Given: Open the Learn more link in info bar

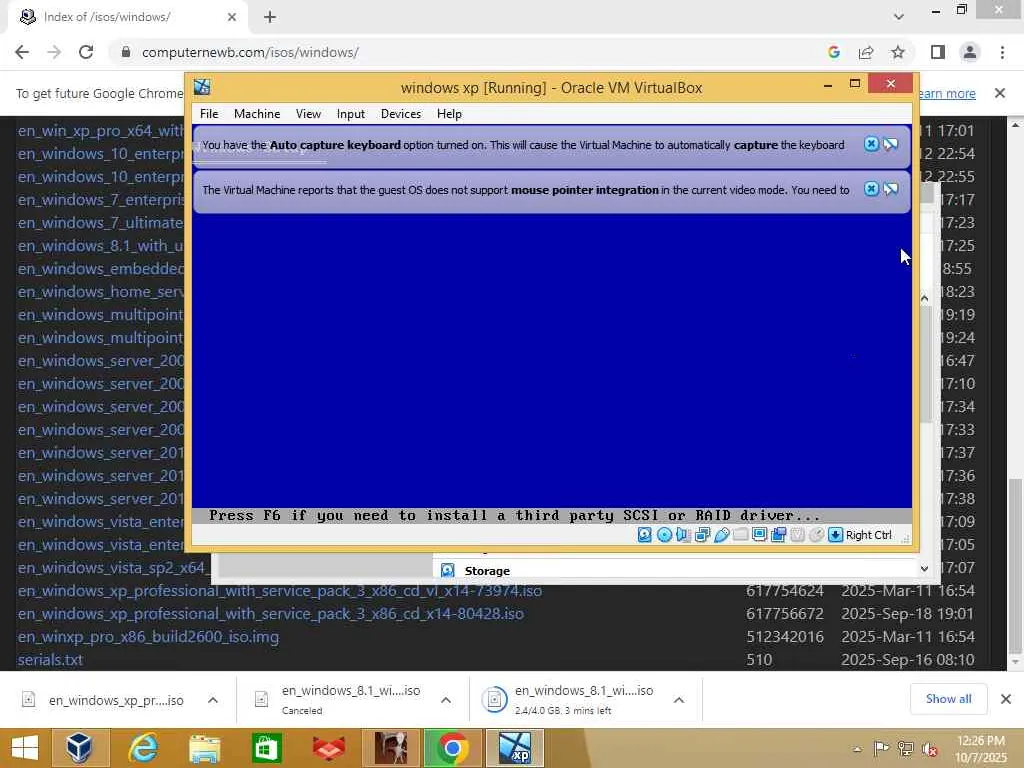Looking at the screenshot, I should (946, 93).
